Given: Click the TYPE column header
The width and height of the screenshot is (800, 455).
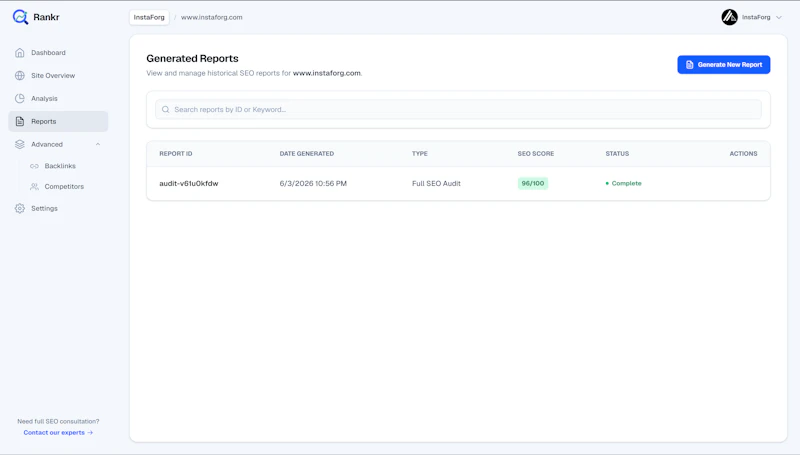Looking at the screenshot, I should [x=420, y=154].
